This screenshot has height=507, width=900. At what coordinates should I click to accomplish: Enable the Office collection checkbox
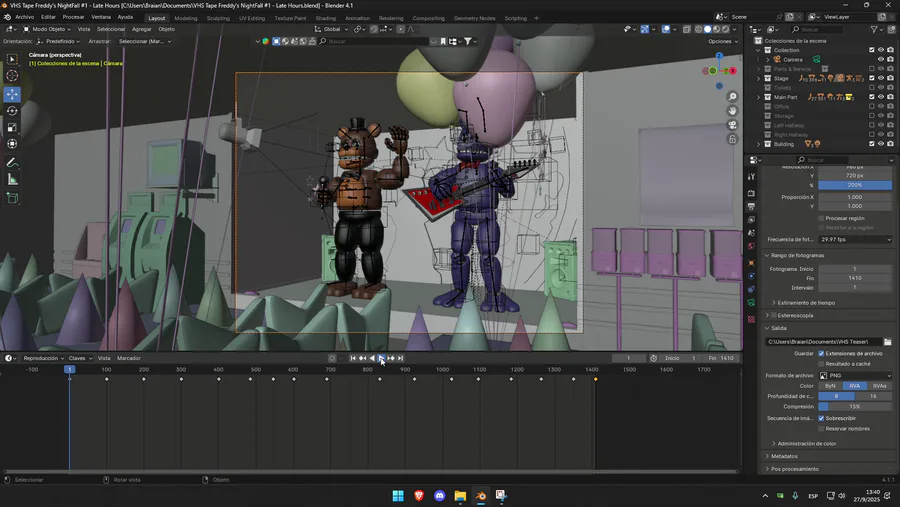pyautogui.click(x=872, y=106)
